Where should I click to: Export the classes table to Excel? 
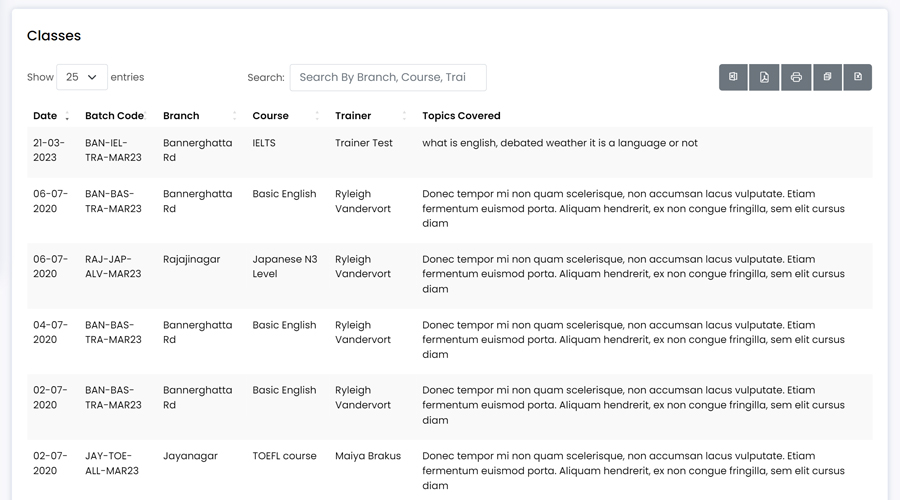coord(733,77)
